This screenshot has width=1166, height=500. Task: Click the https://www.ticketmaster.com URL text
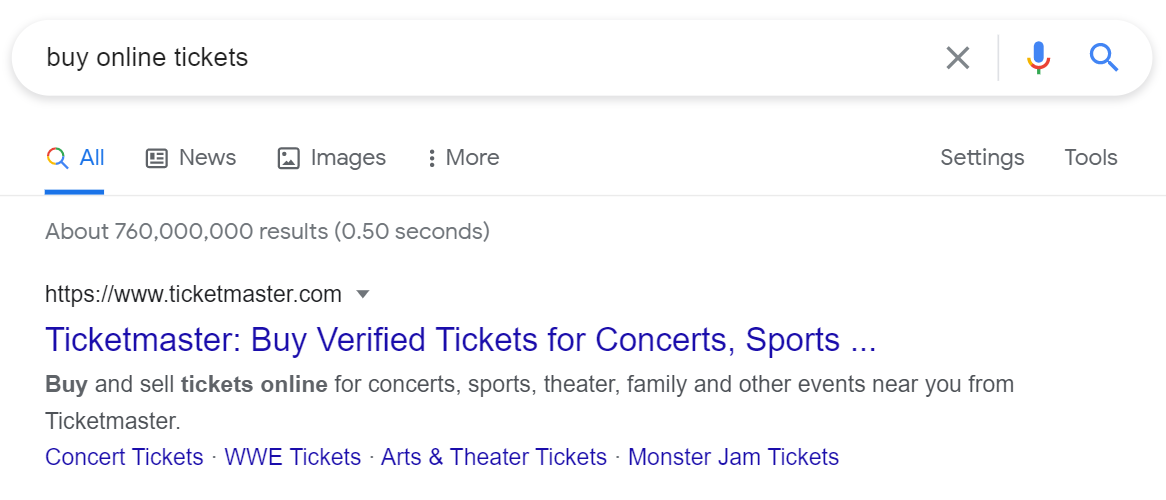[x=193, y=294]
